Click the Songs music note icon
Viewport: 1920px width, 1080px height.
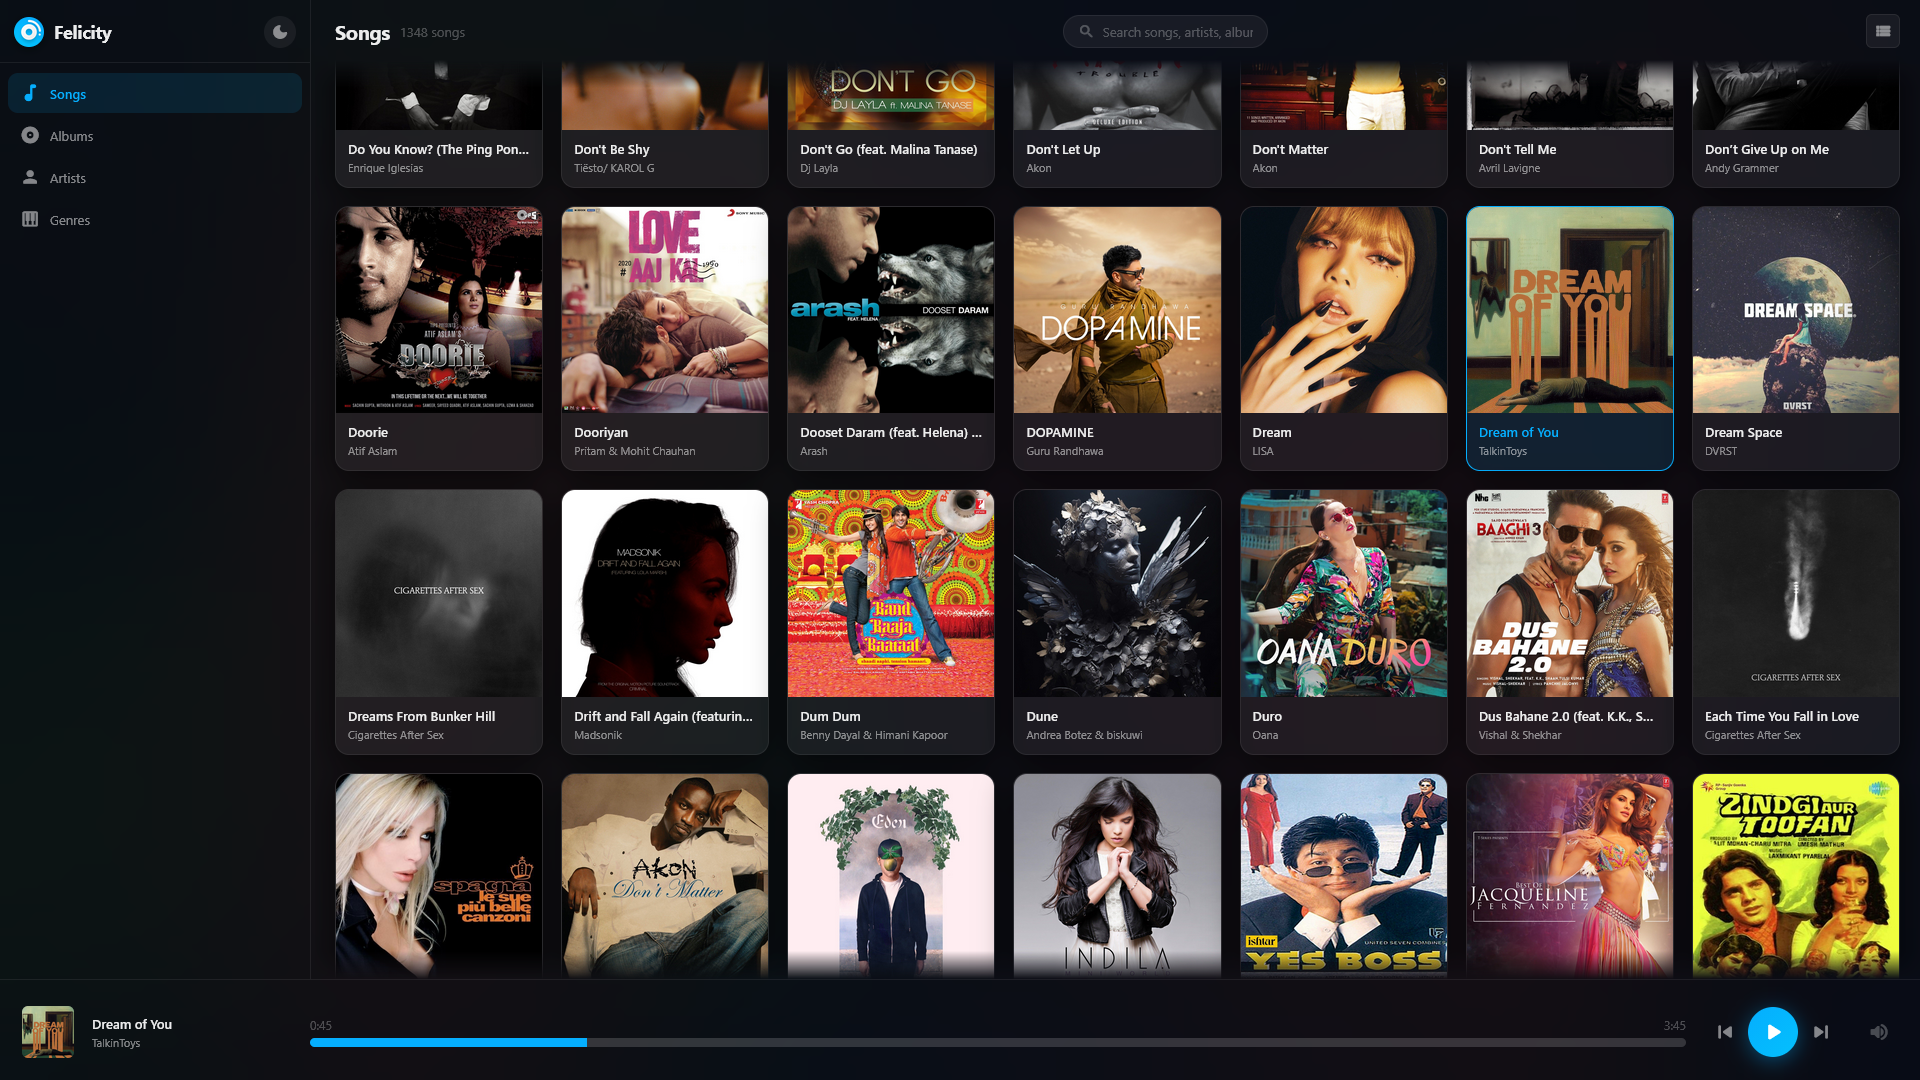pyautogui.click(x=30, y=93)
